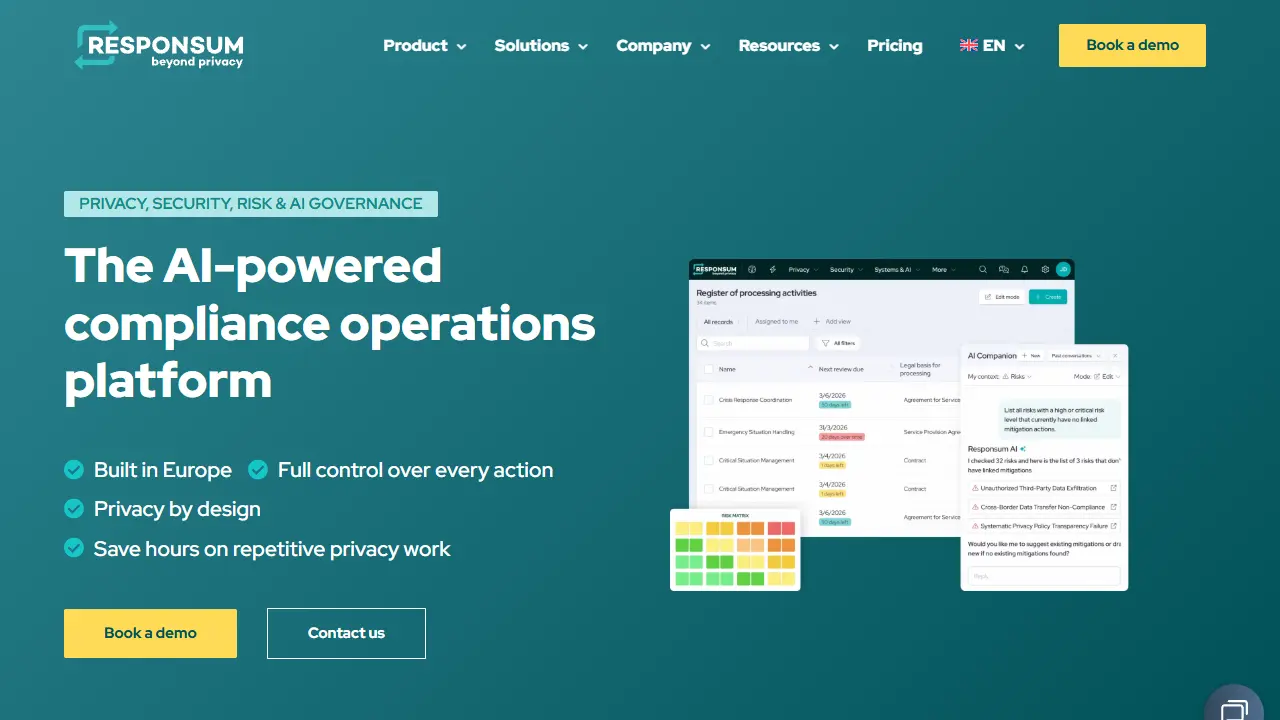Open Past conversations dropdown in AI Companion
This screenshot has width=1280, height=720.
tap(1075, 356)
